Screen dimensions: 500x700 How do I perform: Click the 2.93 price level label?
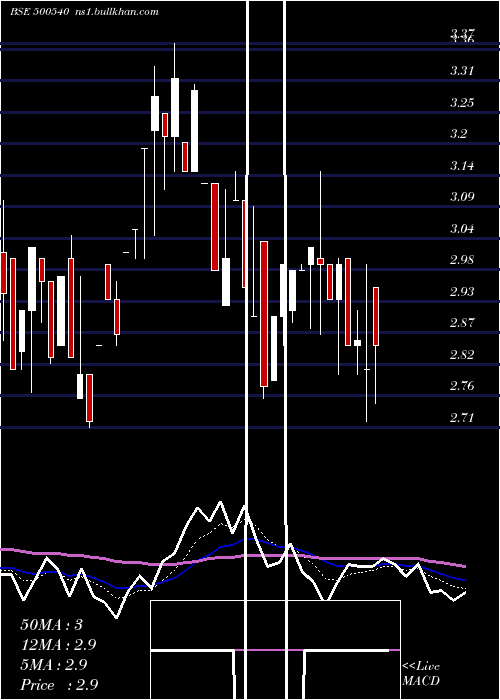(x=462, y=292)
